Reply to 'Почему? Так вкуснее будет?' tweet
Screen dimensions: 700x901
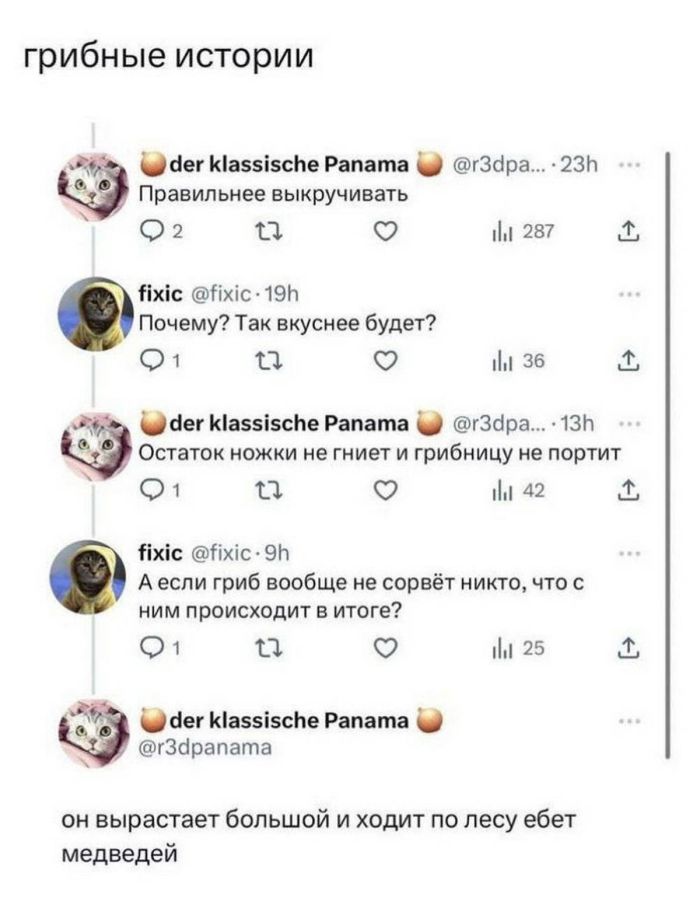(x=152, y=363)
